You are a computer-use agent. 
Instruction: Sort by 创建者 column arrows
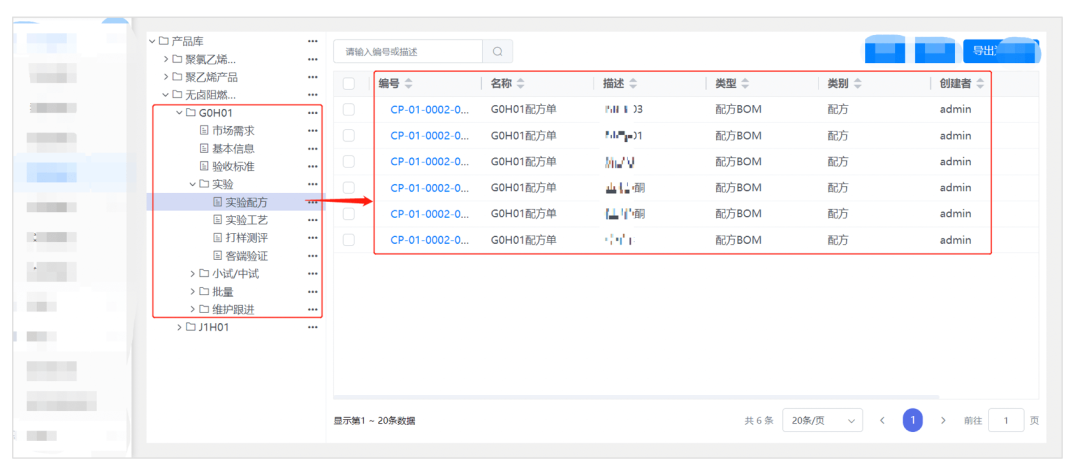(980, 83)
